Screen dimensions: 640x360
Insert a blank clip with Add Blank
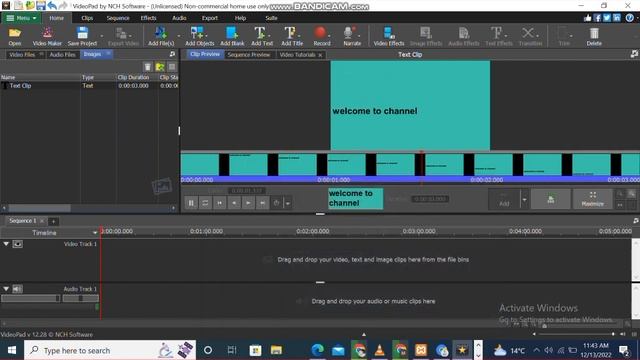tap(232, 36)
